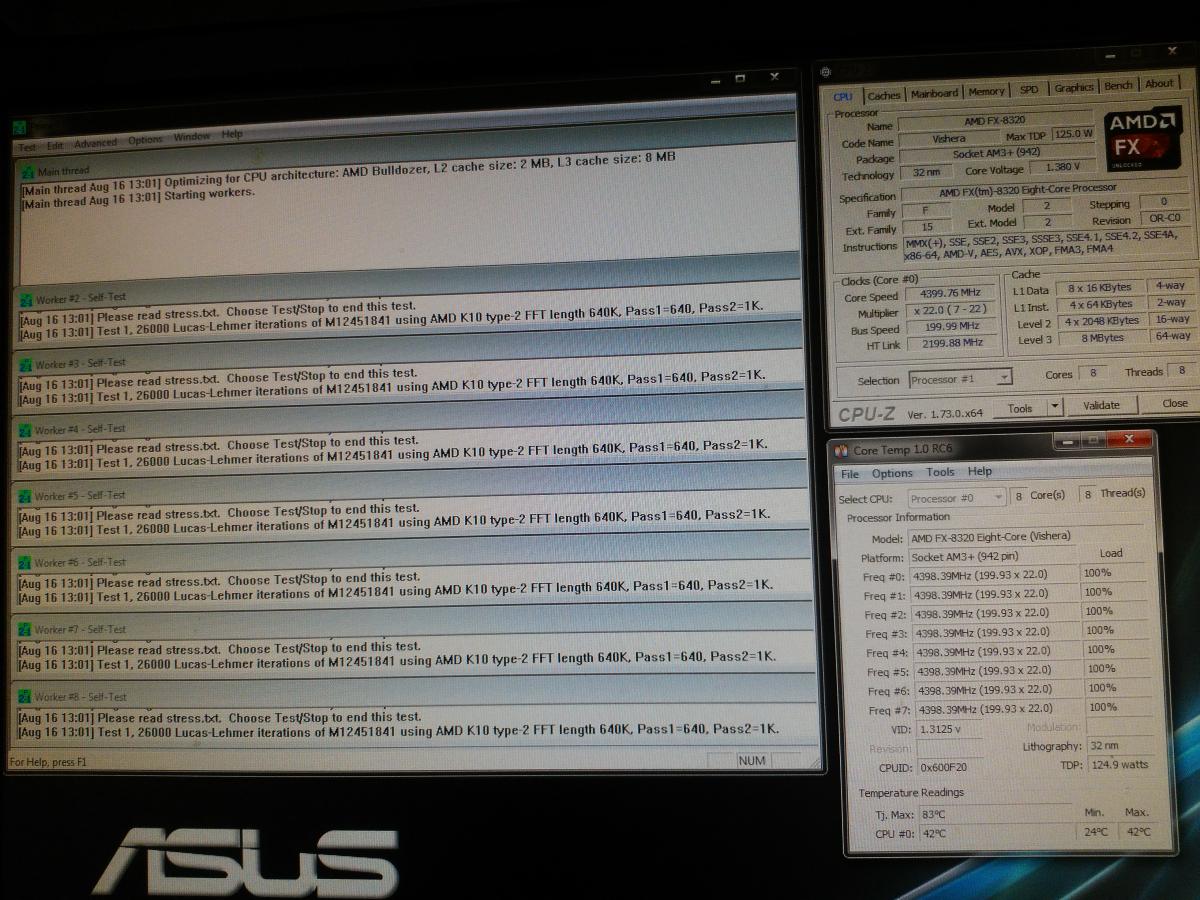
Task: Click the CPUID value 0x600F20
Action: tap(951, 768)
